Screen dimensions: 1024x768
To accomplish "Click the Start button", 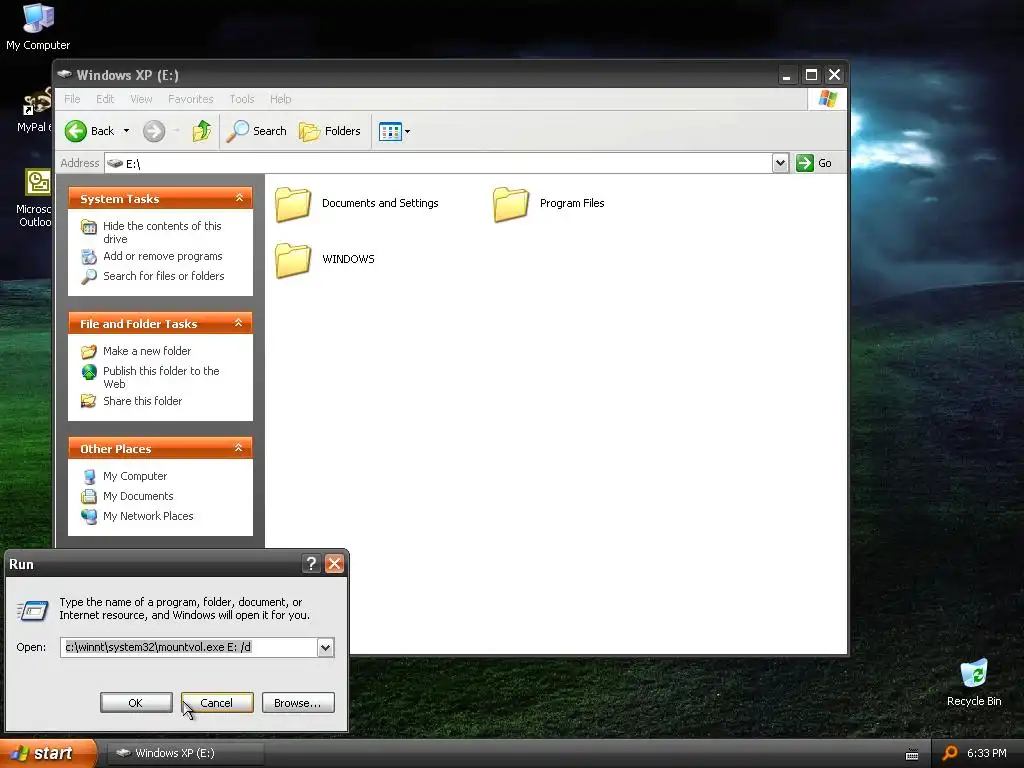I will [x=47, y=754].
